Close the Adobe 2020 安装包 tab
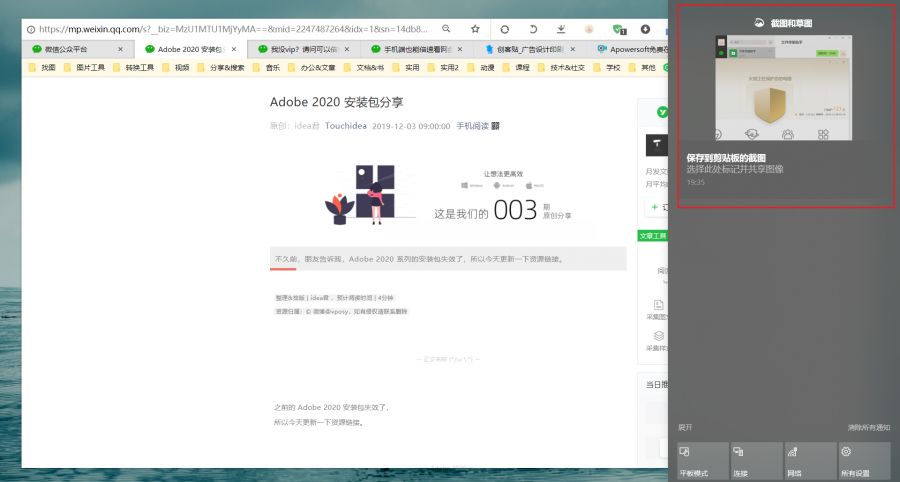This screenshot has width=900, height=482. click(x=234, y=49)
